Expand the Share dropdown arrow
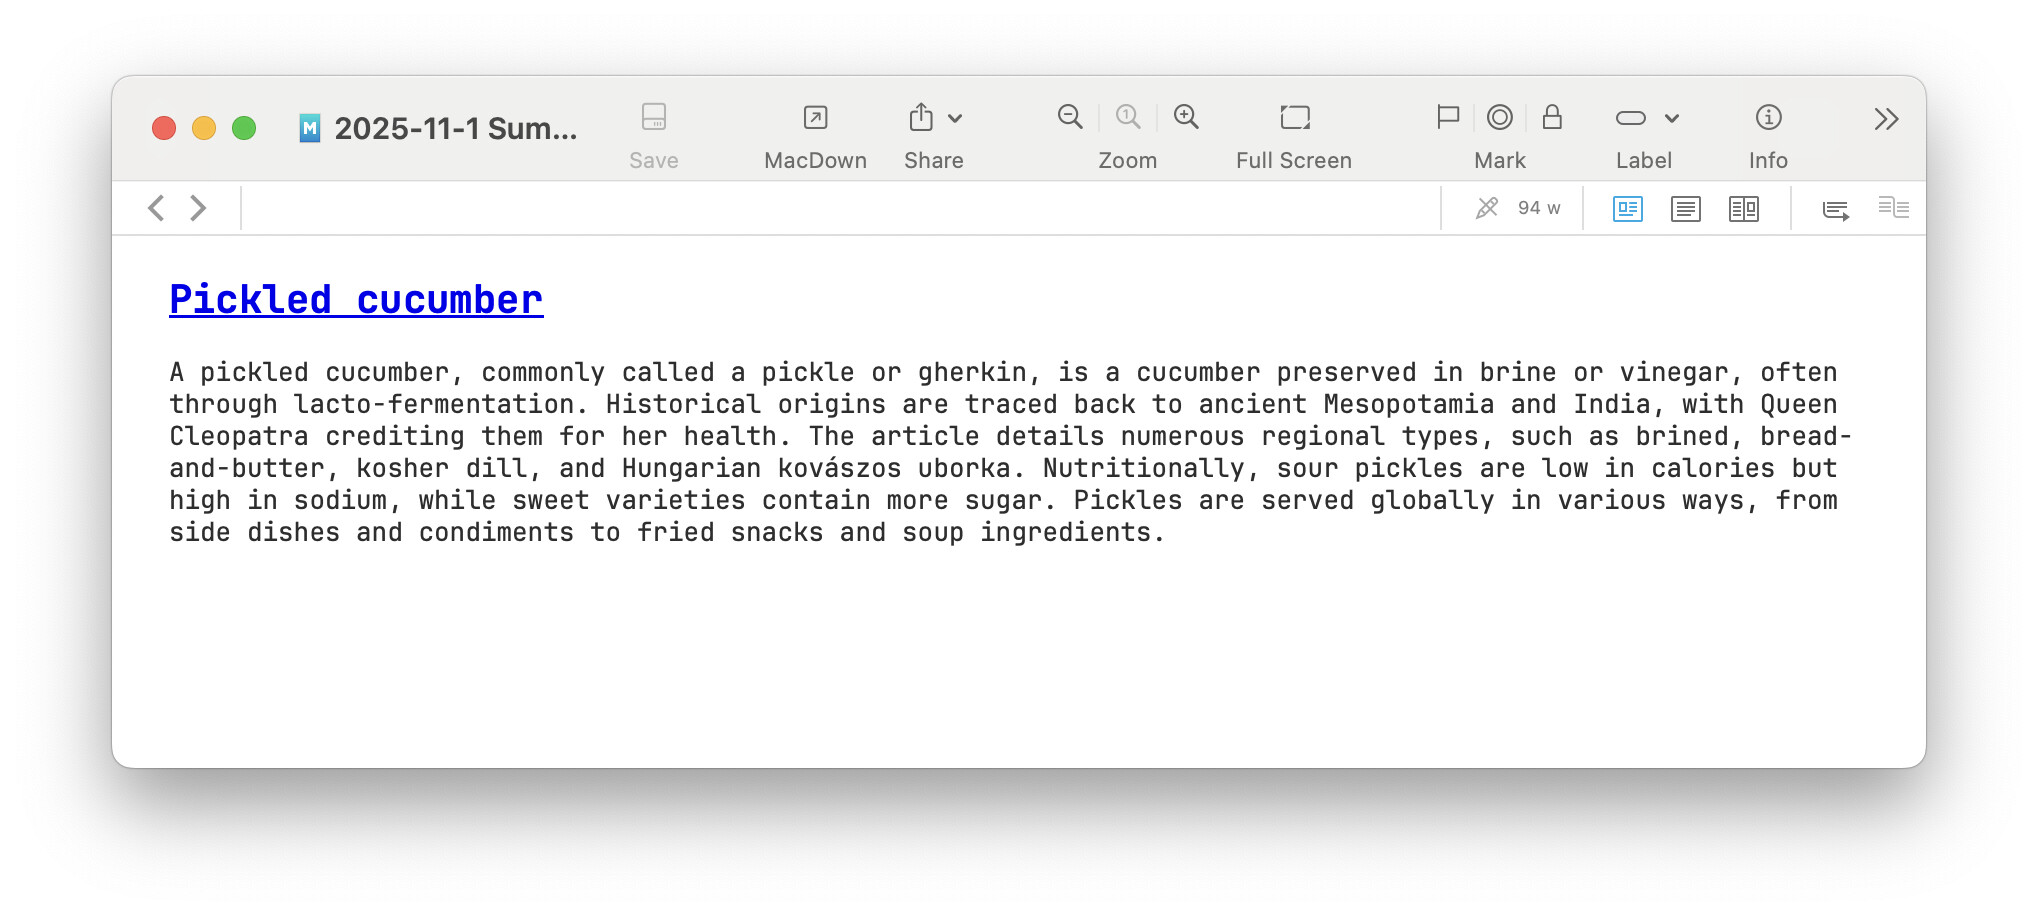 click(955, 119)
